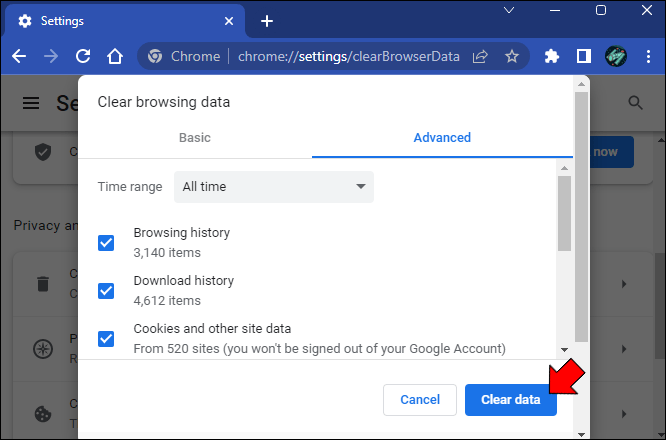The width and height of the screenshot is (666, 440).
Task: Click the browser back arrow
Action: (18, 57)
